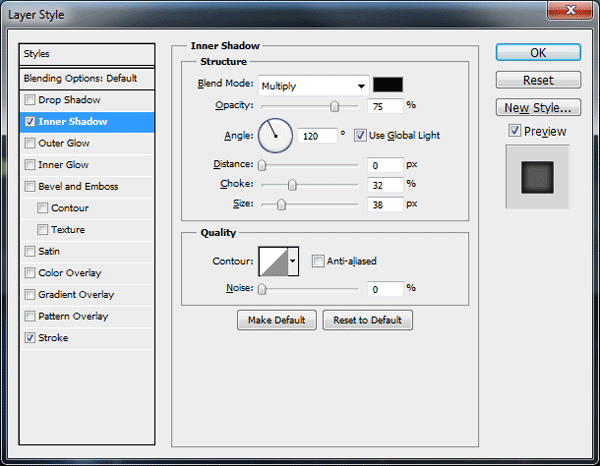Click the Choke value field
Screen dimensions: 600x466
click(385, 185)
